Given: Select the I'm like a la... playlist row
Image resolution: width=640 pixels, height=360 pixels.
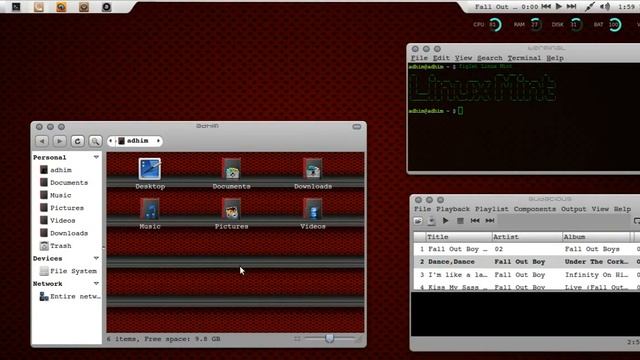Looking at the screenshot, I should coord(527,275).
